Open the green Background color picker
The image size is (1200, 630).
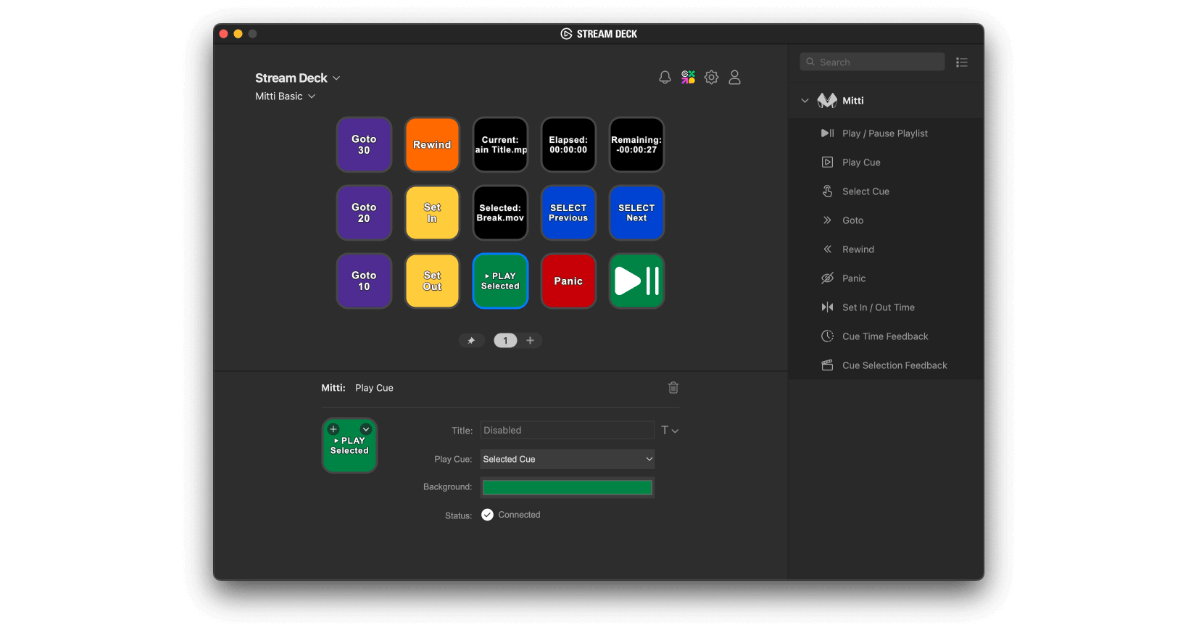click(567, 487)
